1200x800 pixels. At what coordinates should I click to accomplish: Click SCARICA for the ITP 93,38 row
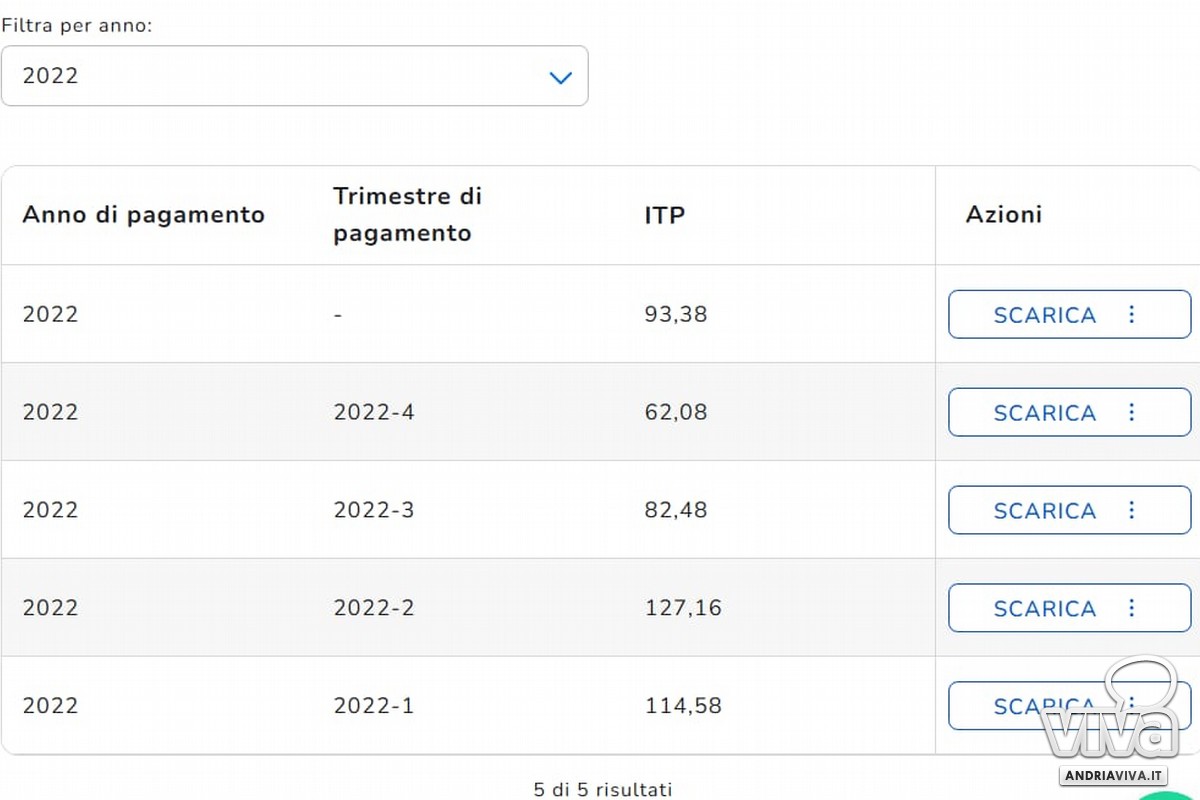tap(1044, 314)
